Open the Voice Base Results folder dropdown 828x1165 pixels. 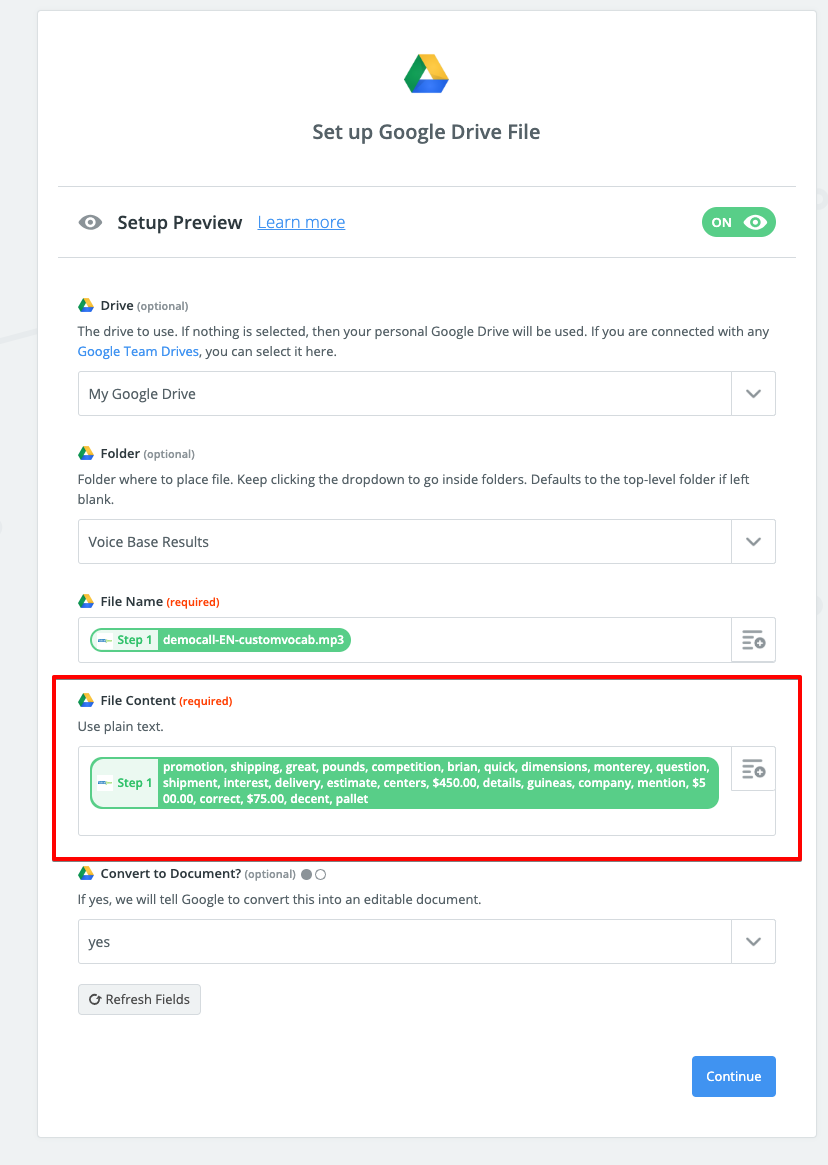coord(753,542)
